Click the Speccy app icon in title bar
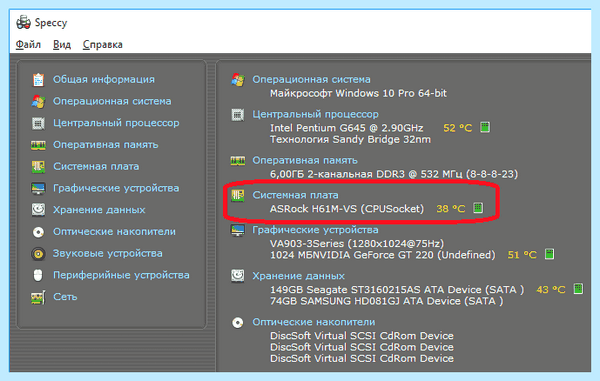 point(23,22)
